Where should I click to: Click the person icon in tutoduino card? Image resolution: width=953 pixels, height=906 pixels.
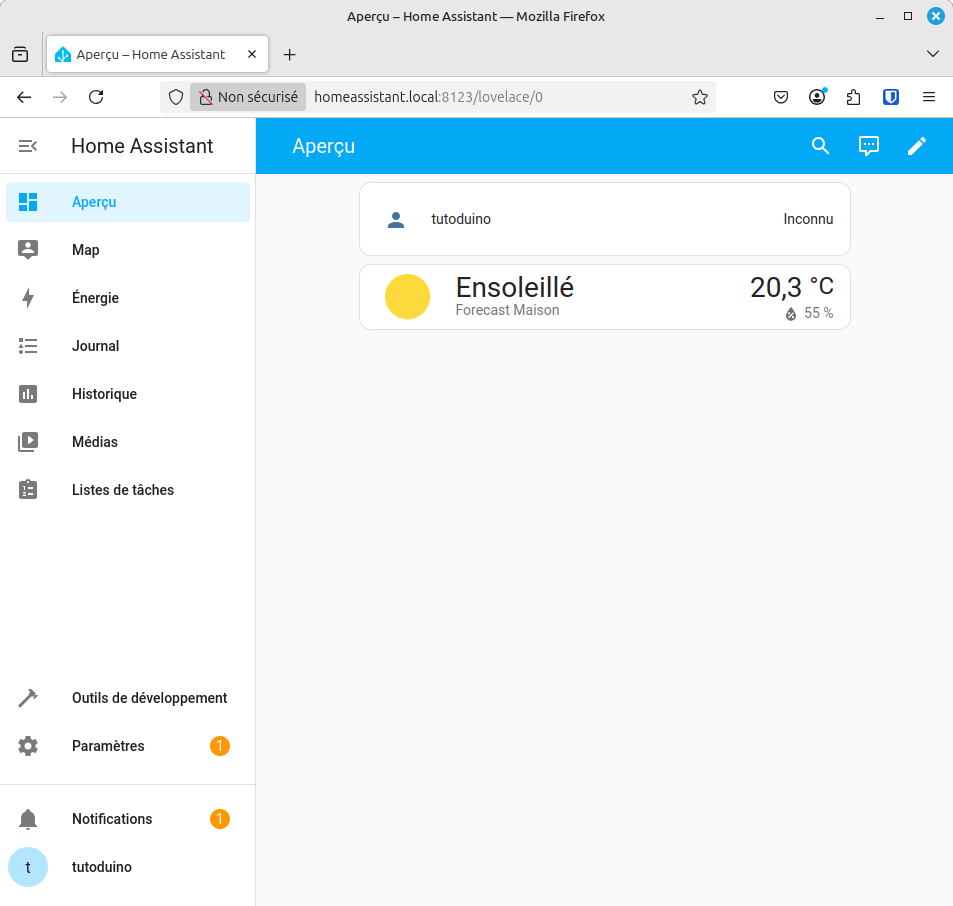pos(396,219)
